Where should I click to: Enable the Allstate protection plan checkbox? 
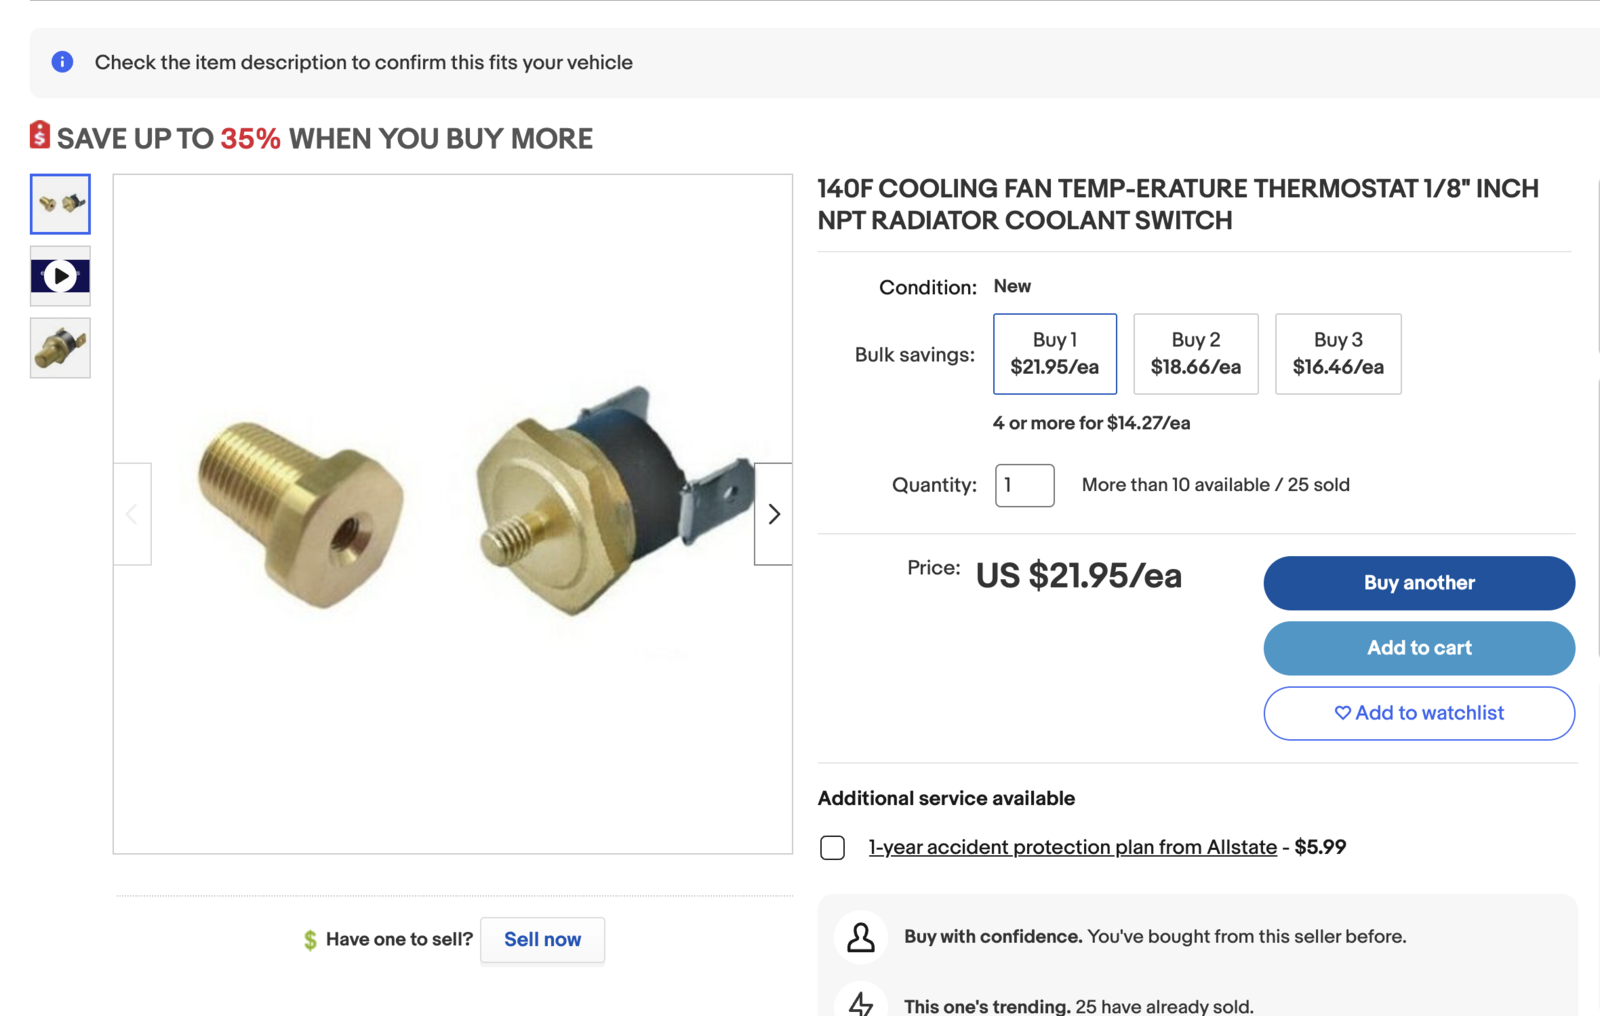(x=832, y=848)
